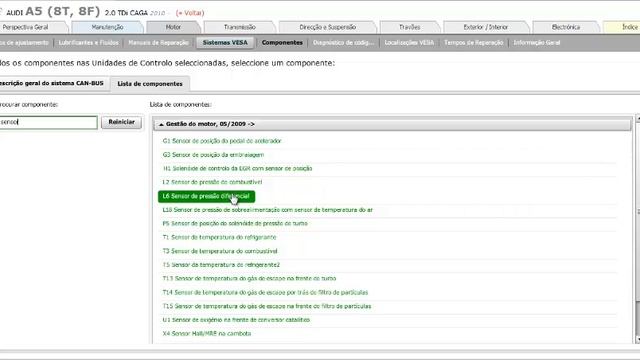Open Lubrificantes e Fluidos submenu
The width and height of the screenshot is (640, 360).
(x=89, y=42)
